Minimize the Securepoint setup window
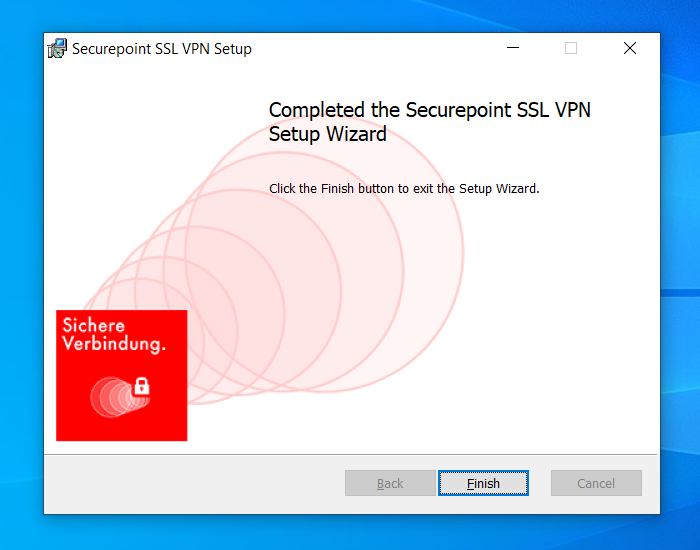 513,48
